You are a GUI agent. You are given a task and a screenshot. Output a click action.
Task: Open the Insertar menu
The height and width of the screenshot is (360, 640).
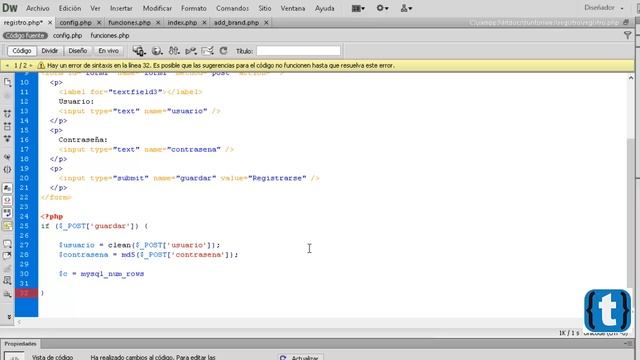pyautogui.click(x=121, y=8)
